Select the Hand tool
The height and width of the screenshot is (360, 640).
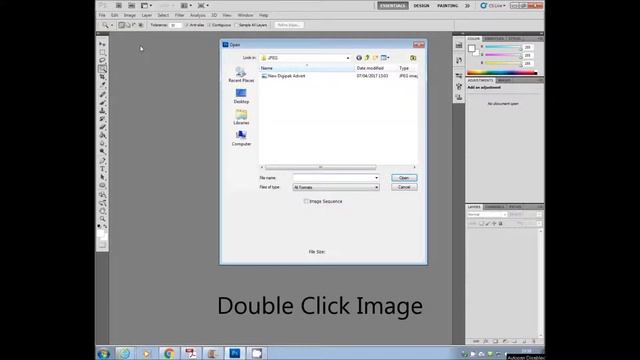[102, 211]
